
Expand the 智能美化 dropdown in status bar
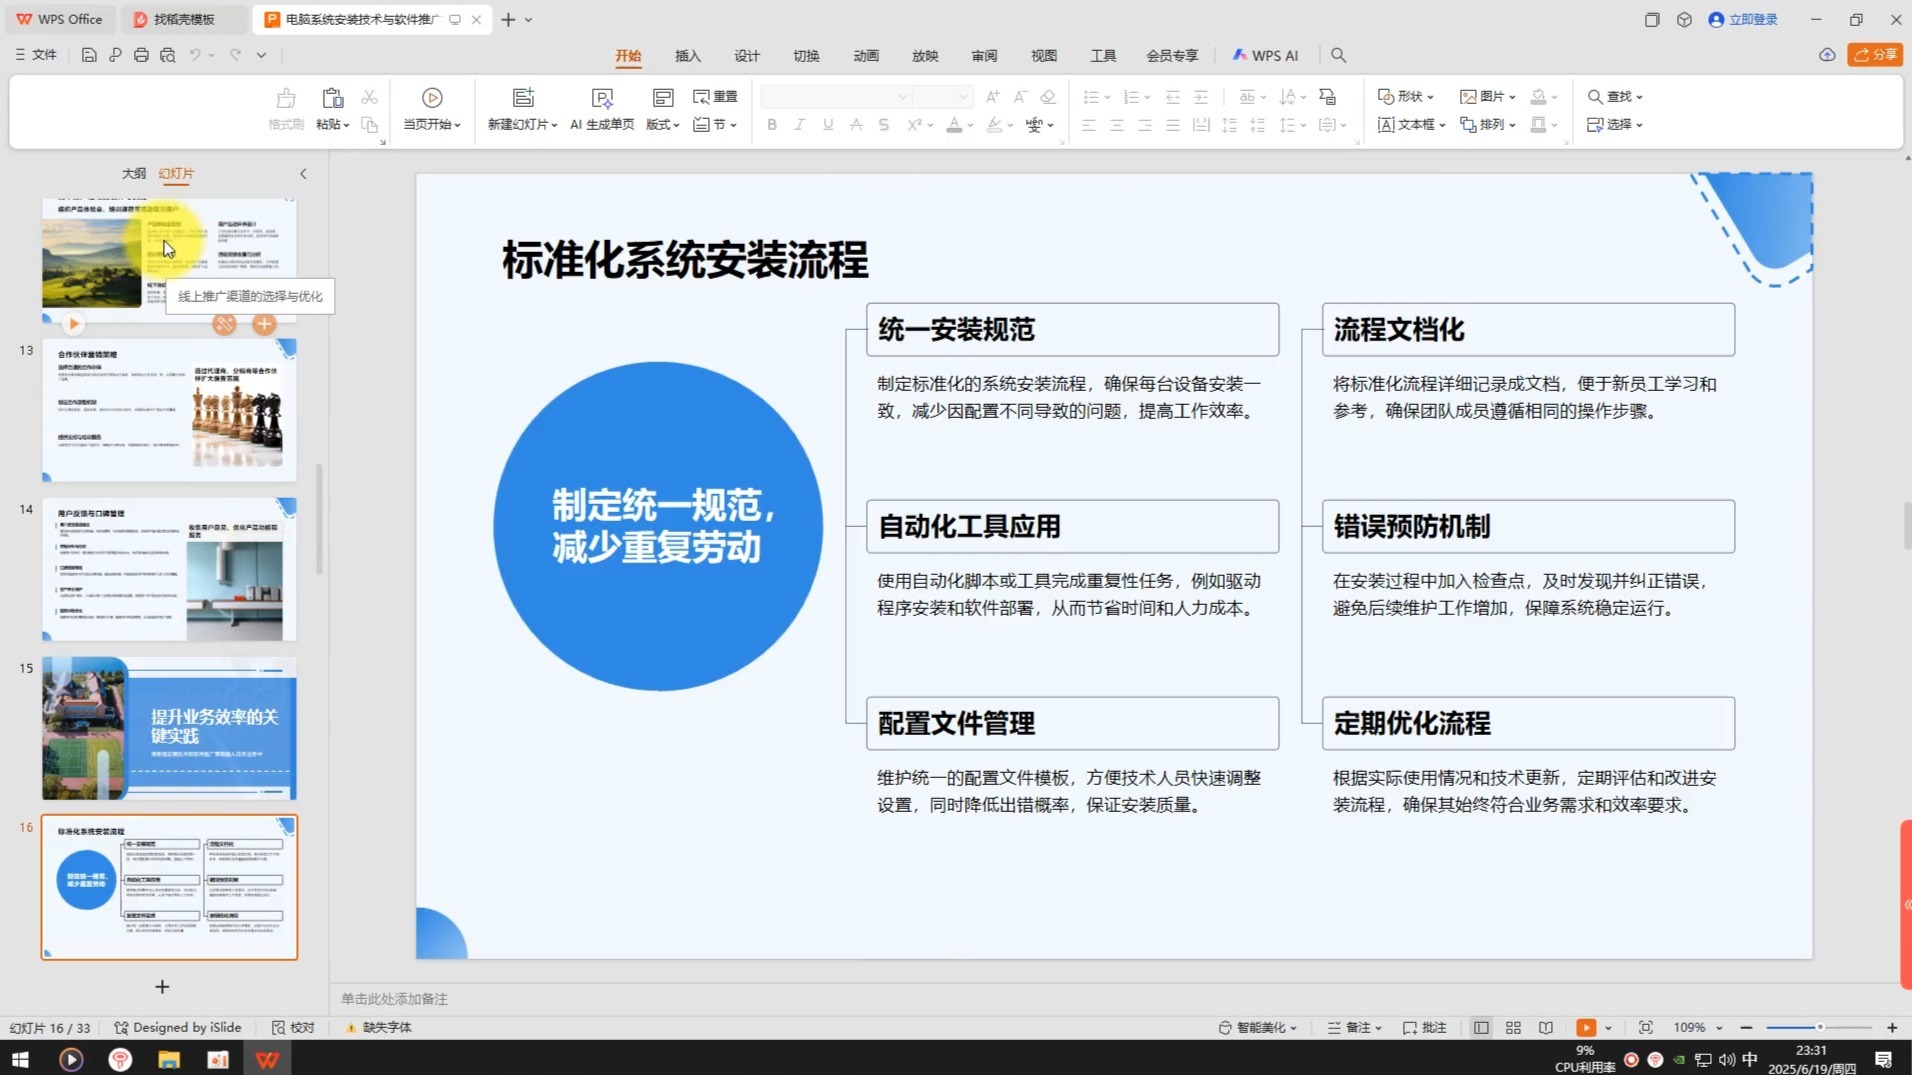[x=1258, y=1027]
